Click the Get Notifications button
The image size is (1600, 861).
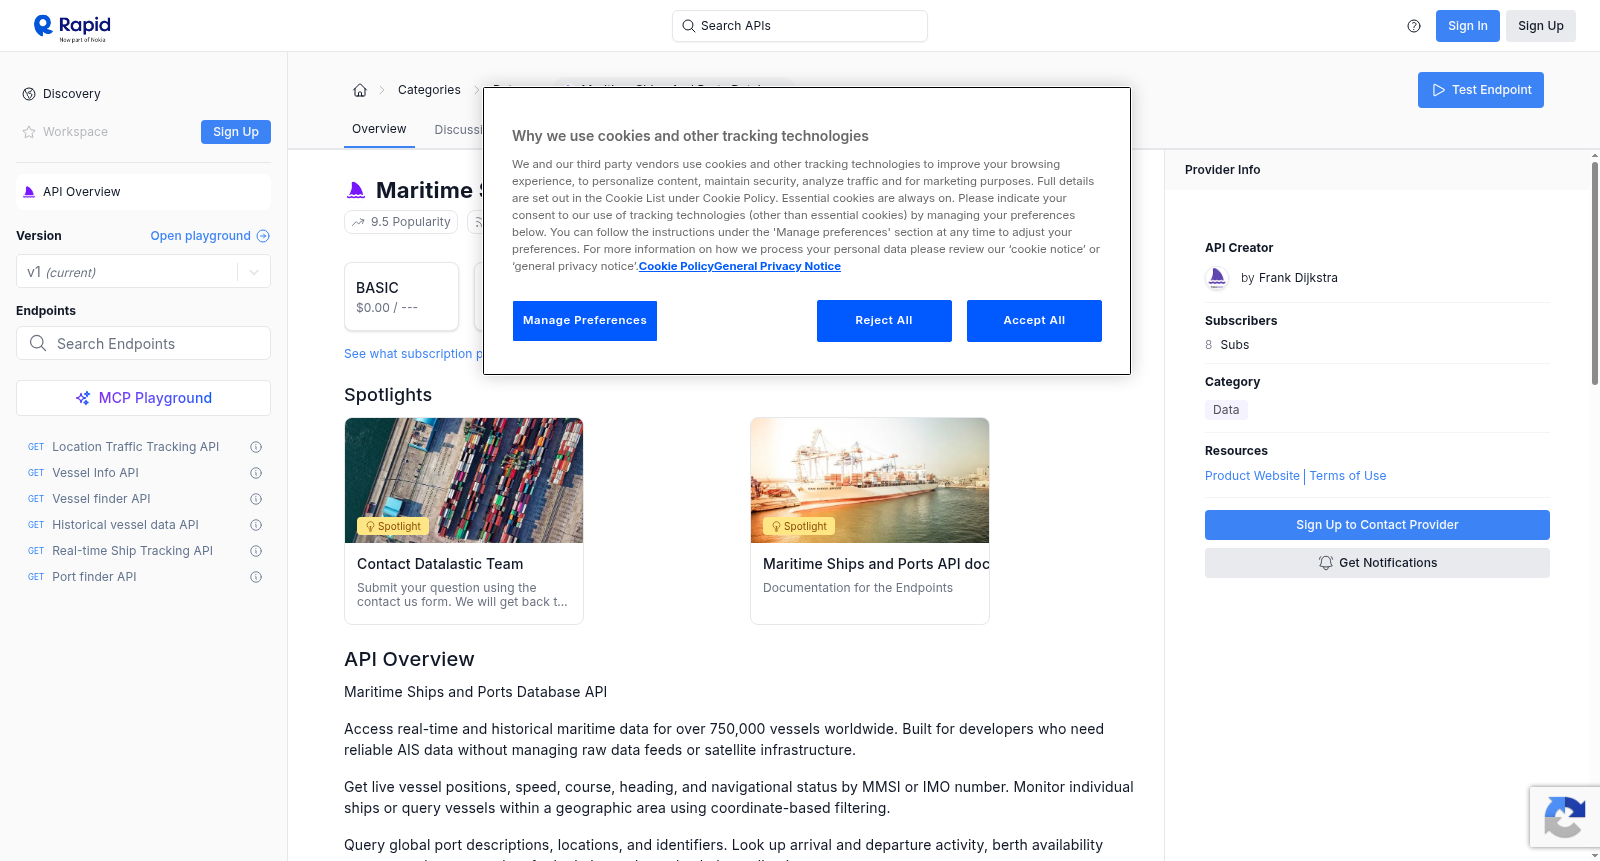coord(1377,563)
